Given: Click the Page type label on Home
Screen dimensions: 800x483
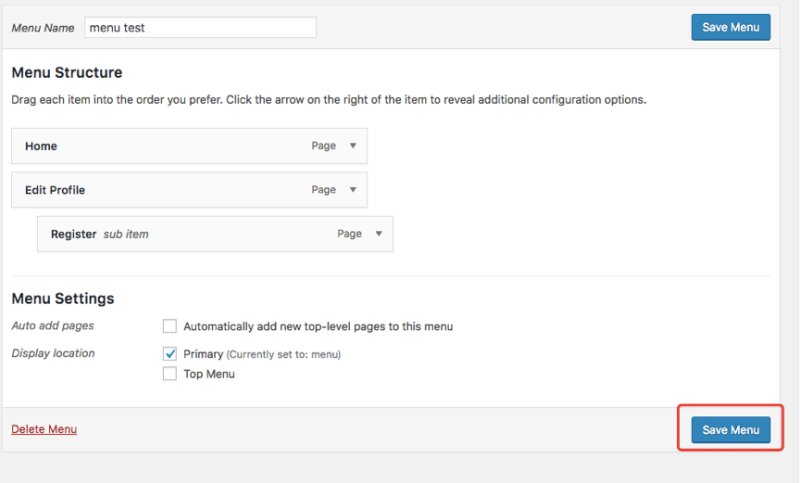Looking at the screenshot, I should tap(323, 146).
